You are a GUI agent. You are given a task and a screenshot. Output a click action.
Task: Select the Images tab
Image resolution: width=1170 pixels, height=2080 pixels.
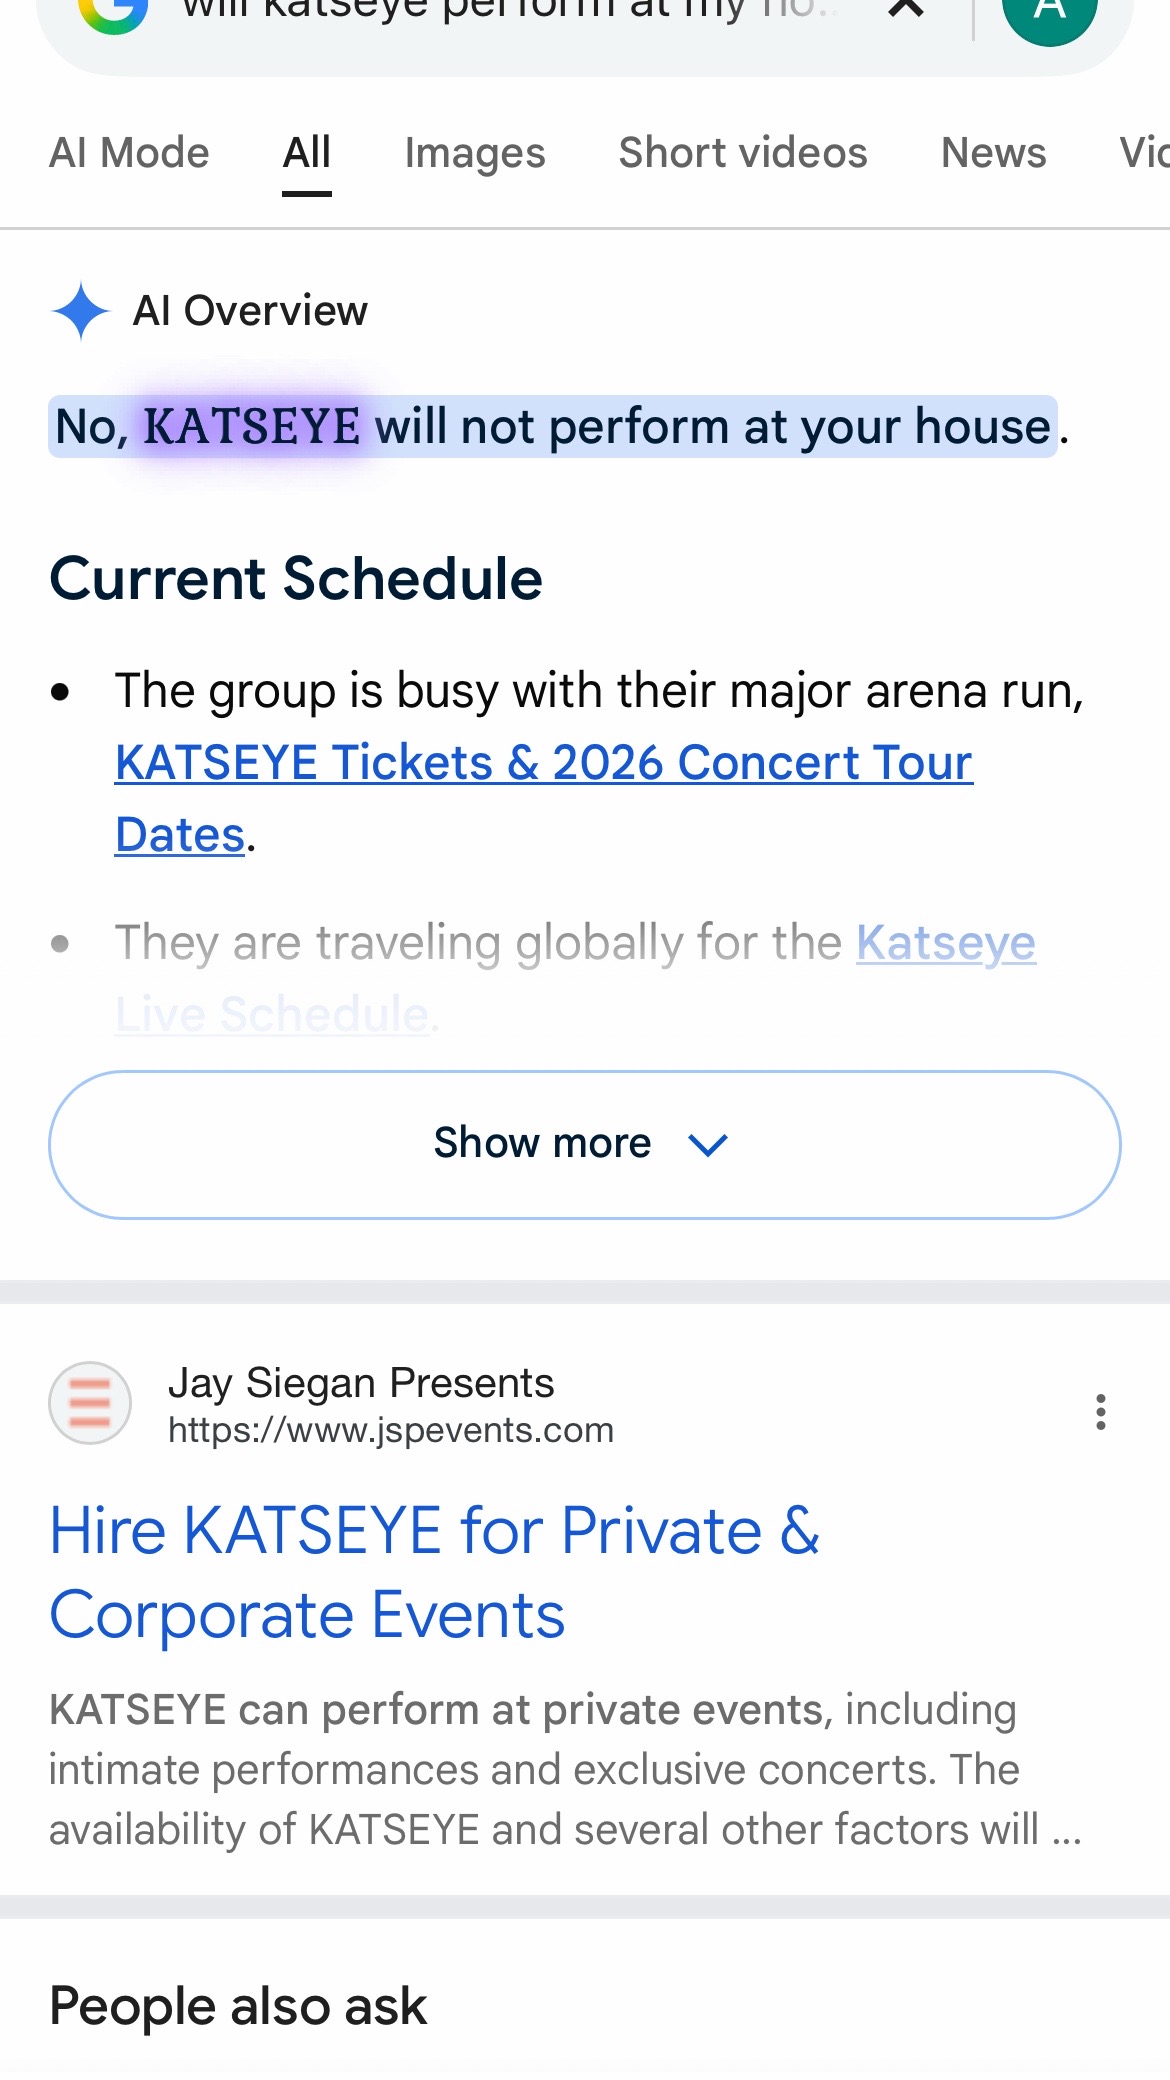475,153
